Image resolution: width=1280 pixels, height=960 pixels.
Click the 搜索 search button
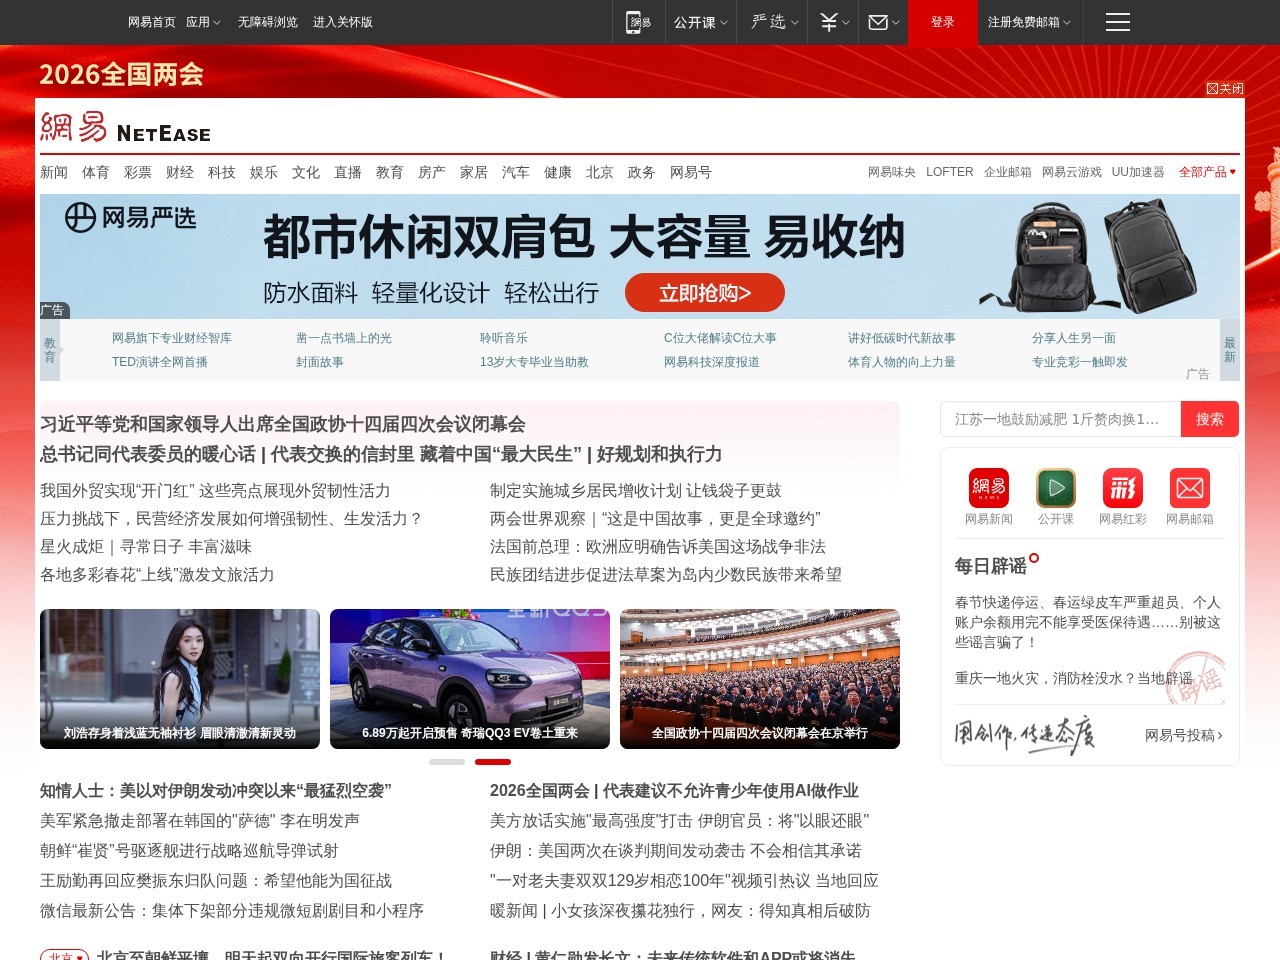tap(1209, 419)
